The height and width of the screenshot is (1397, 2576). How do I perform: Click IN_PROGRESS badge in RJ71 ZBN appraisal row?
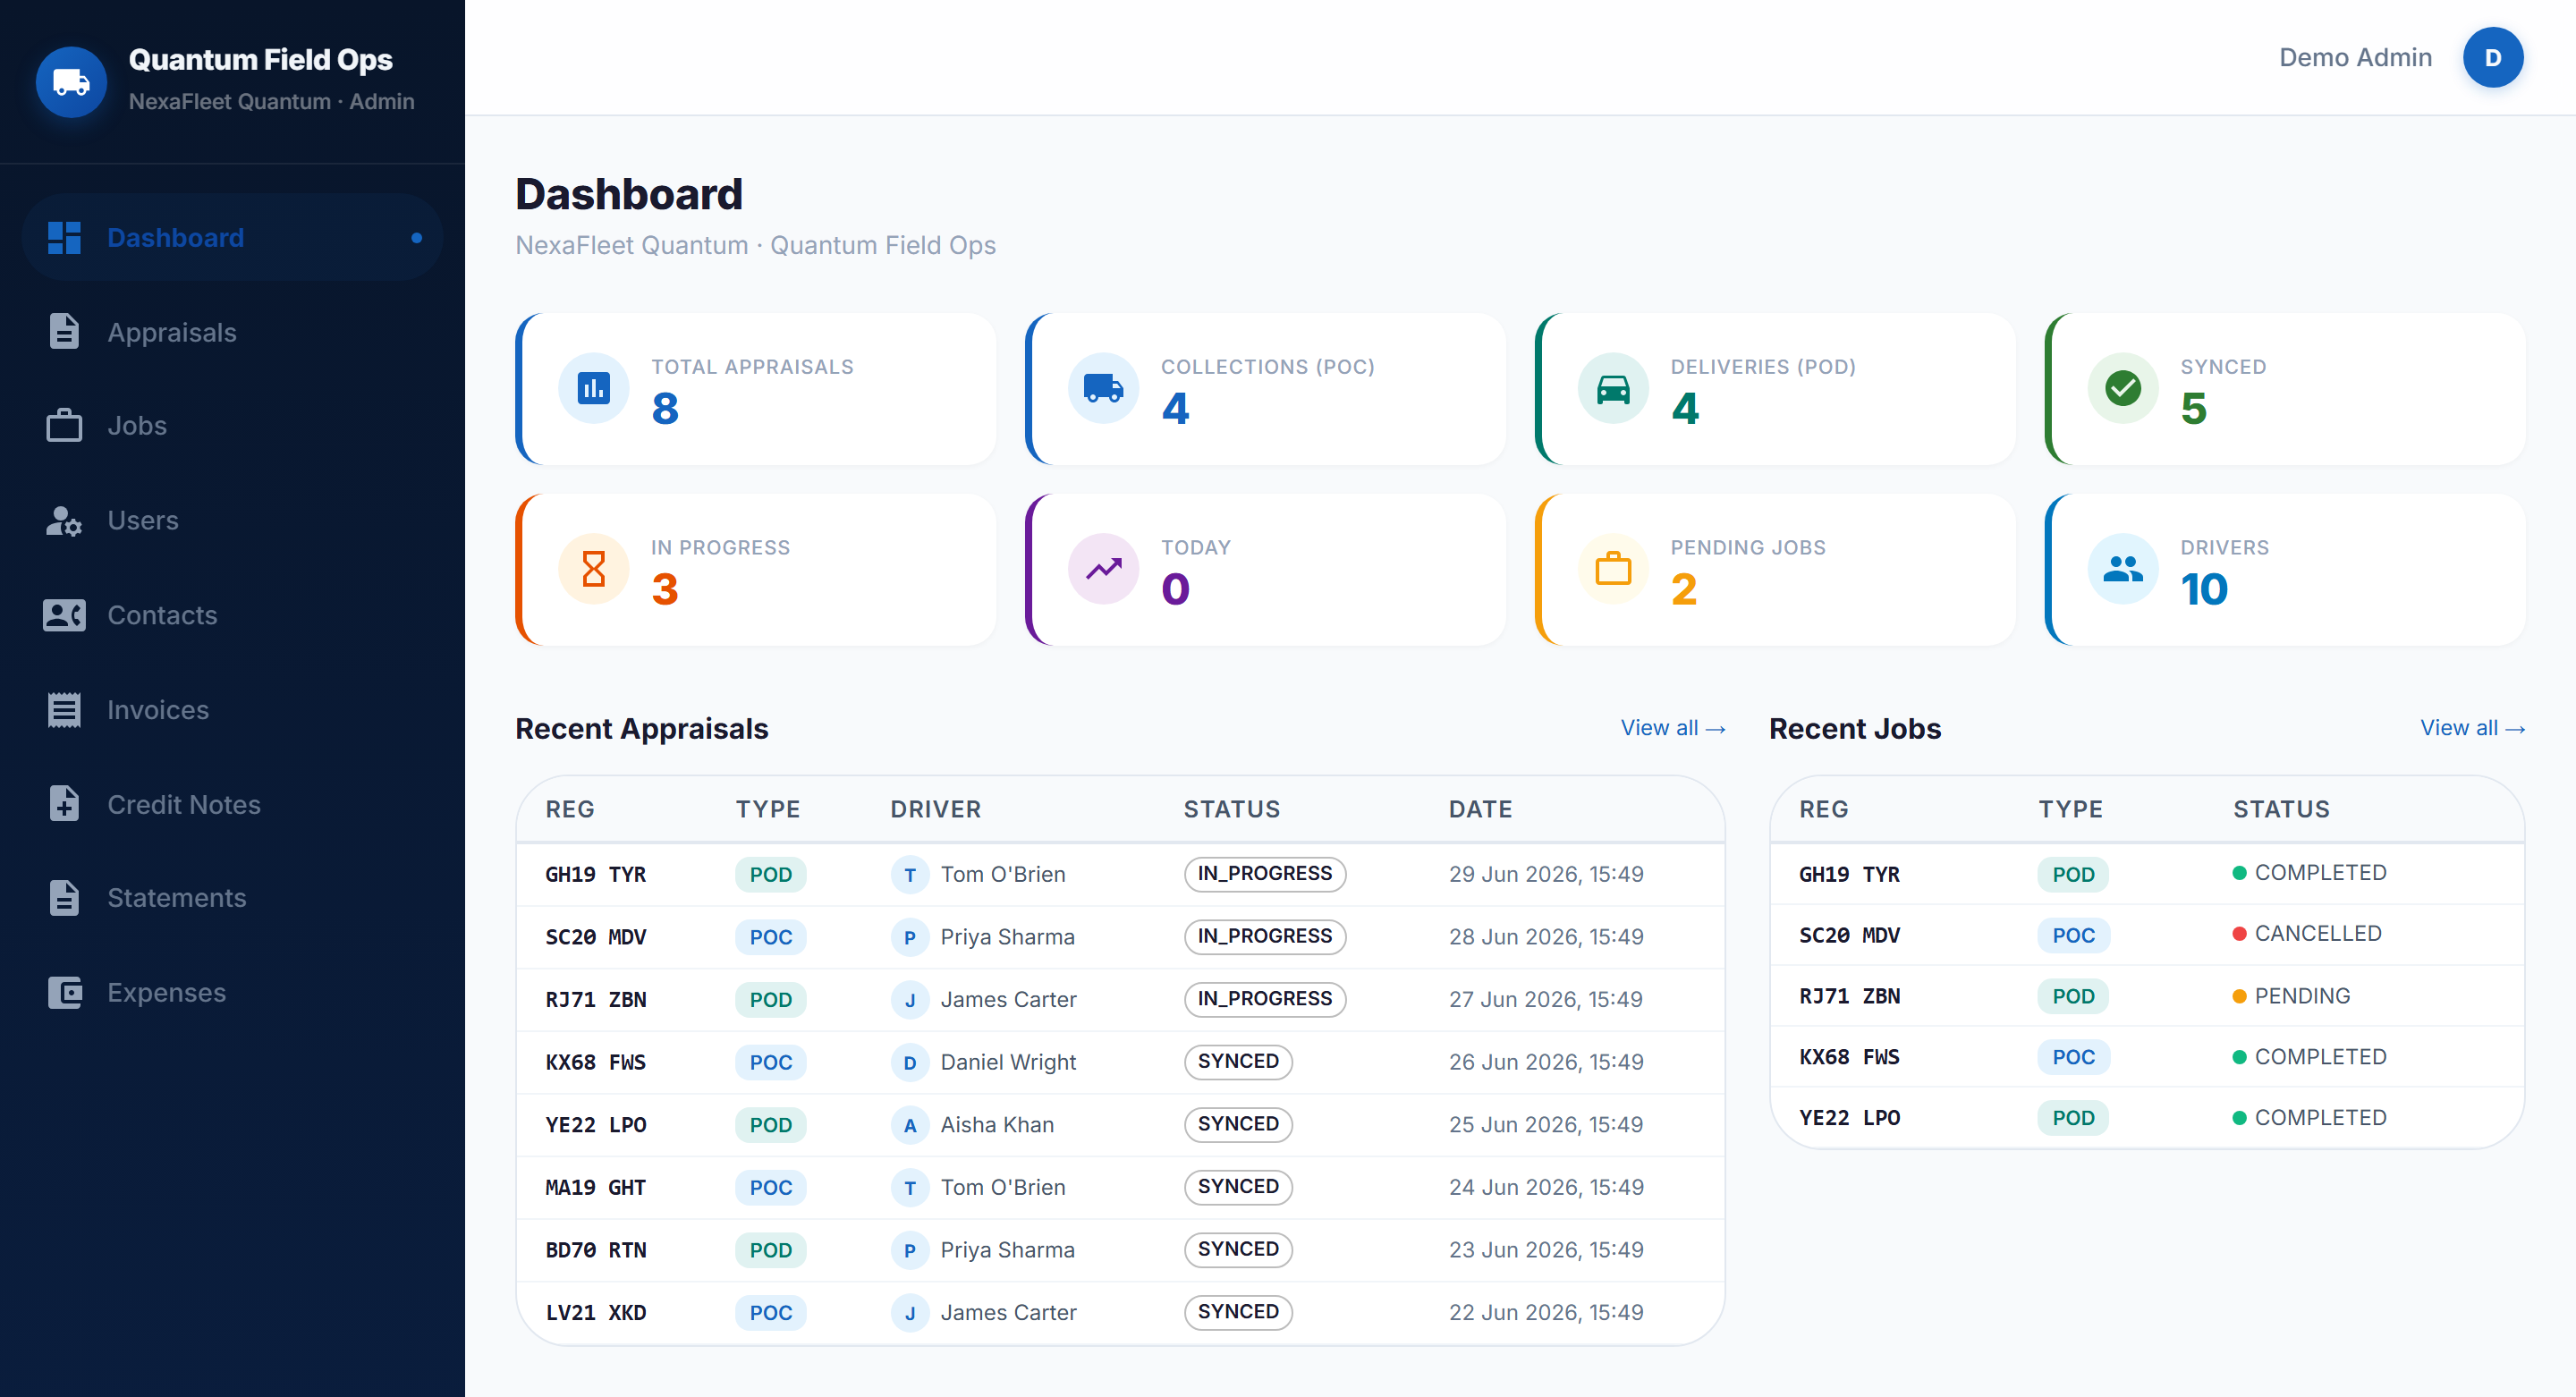coord(1265,999)
